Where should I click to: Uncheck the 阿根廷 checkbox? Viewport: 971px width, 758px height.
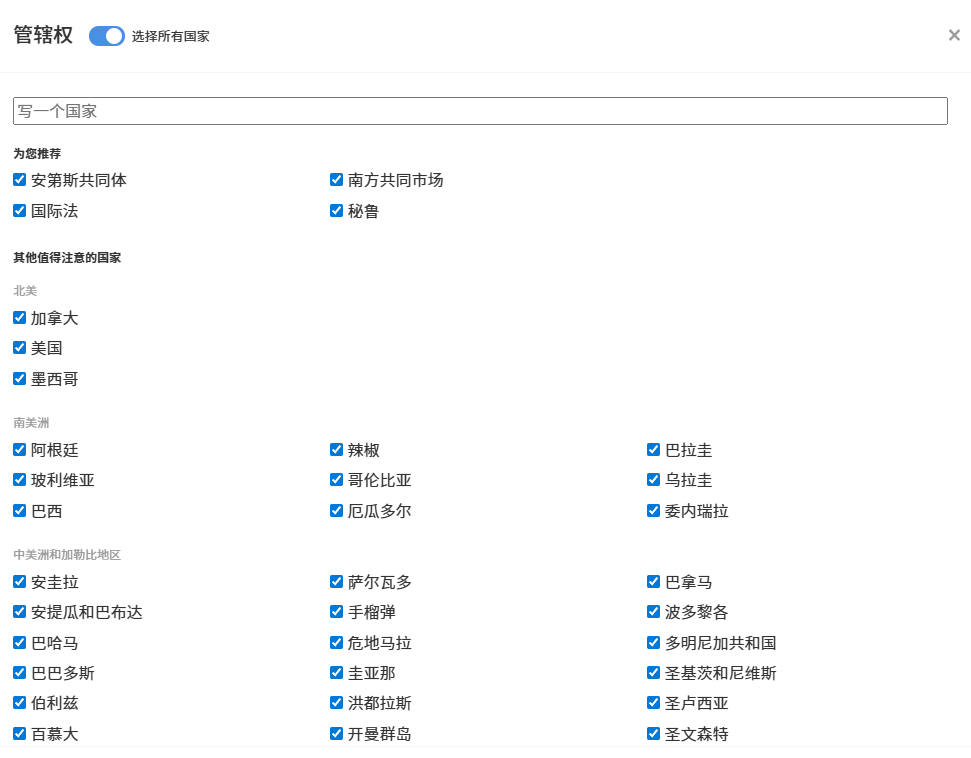[x=20, y=450]
